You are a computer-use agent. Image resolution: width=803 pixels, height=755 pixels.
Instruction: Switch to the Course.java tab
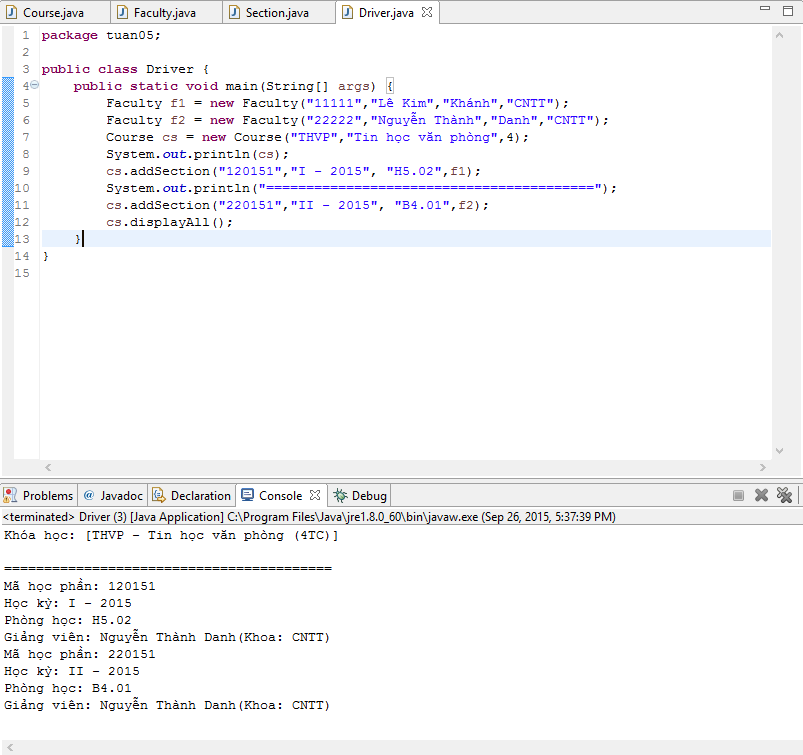point(54,12)
